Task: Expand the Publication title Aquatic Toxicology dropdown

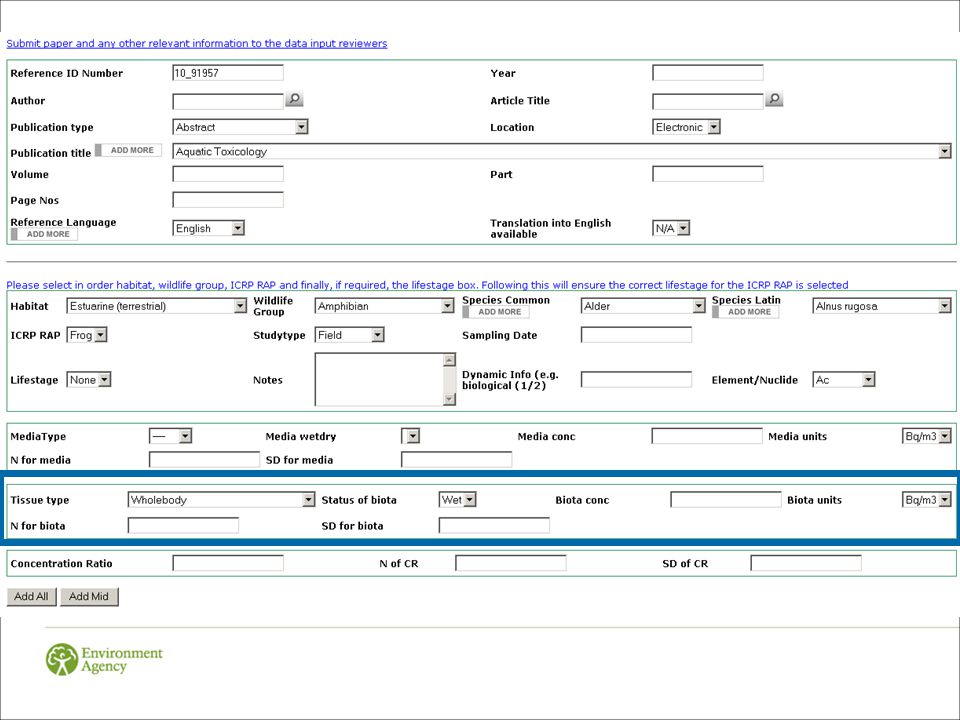Action: tap(562, 151)
